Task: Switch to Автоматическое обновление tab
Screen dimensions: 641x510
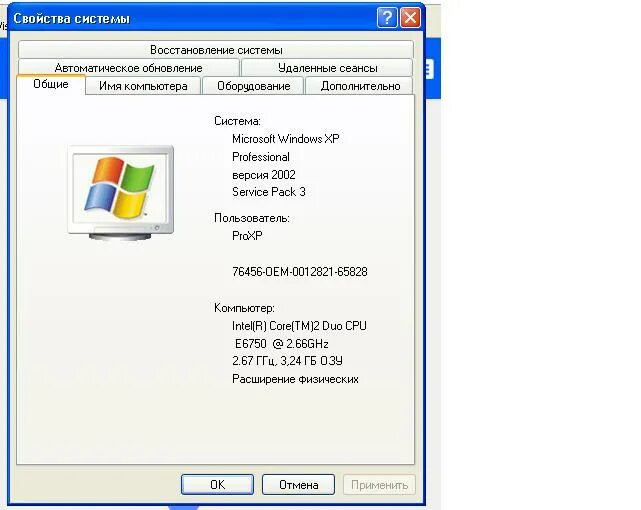Action: [129, 67]
